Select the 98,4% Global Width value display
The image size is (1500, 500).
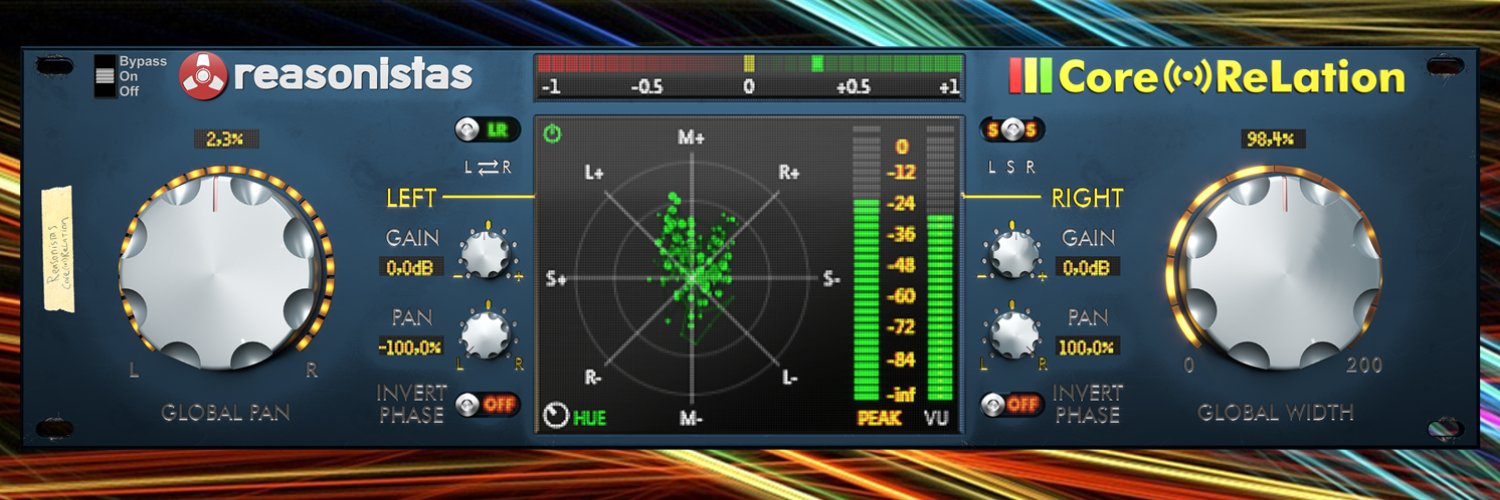point(1274,139)
